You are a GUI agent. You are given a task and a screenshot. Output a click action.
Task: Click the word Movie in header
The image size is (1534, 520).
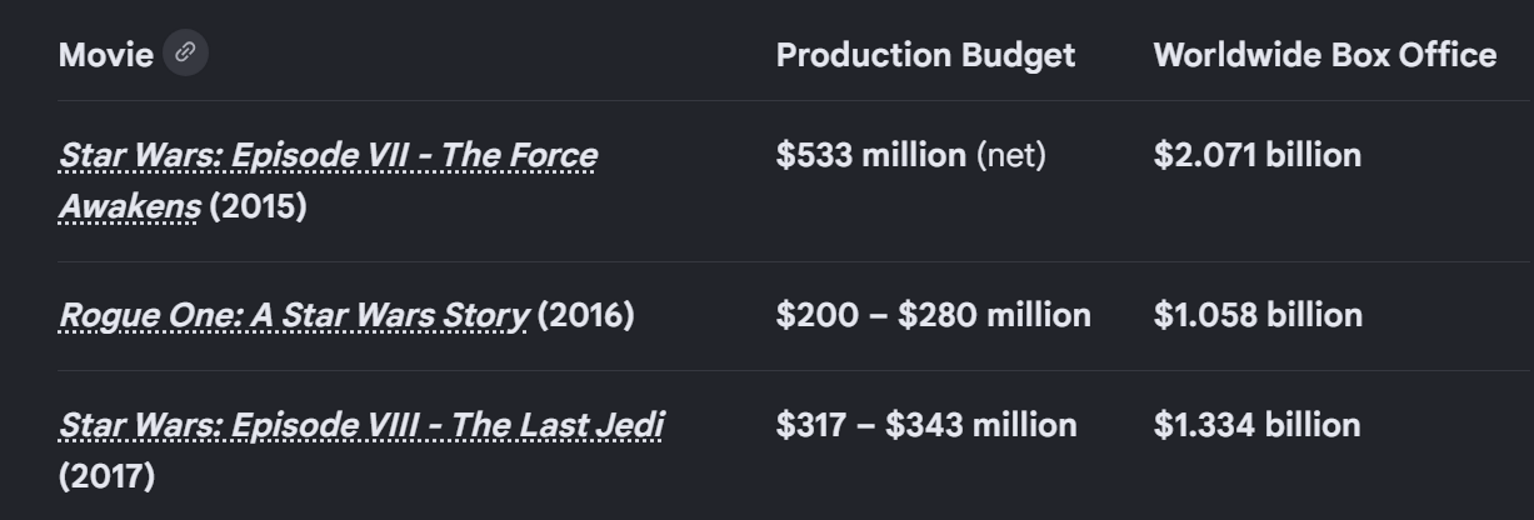click(x=106, y=54)
